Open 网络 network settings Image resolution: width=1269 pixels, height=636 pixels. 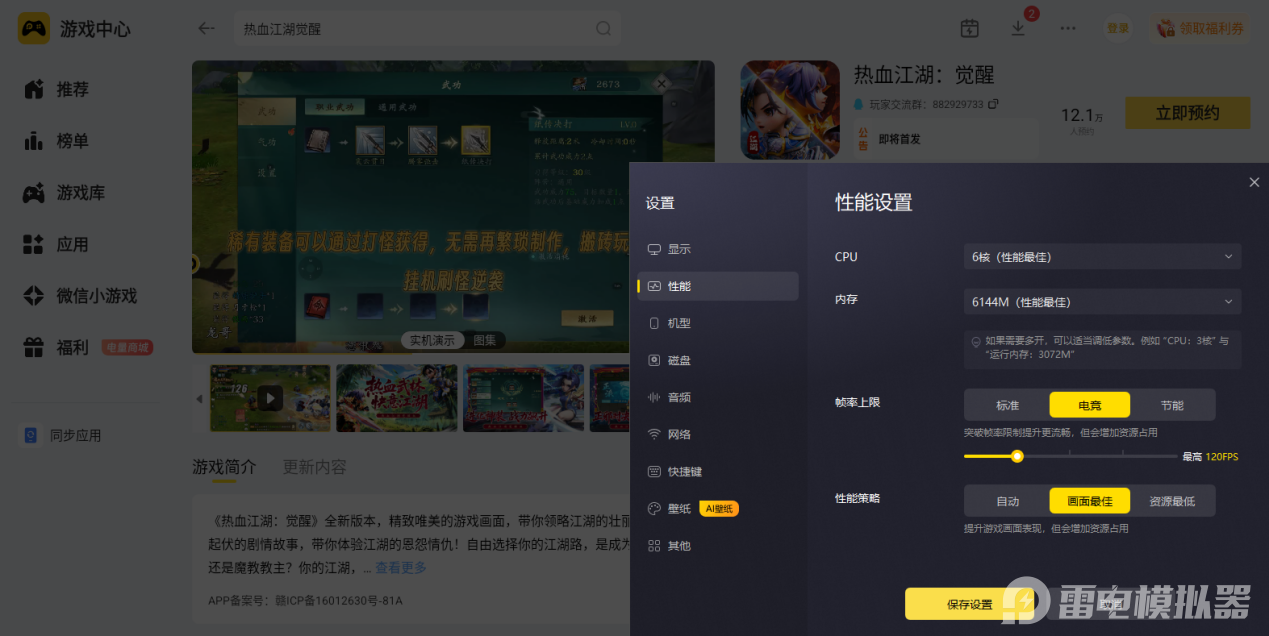pos(717,434)
